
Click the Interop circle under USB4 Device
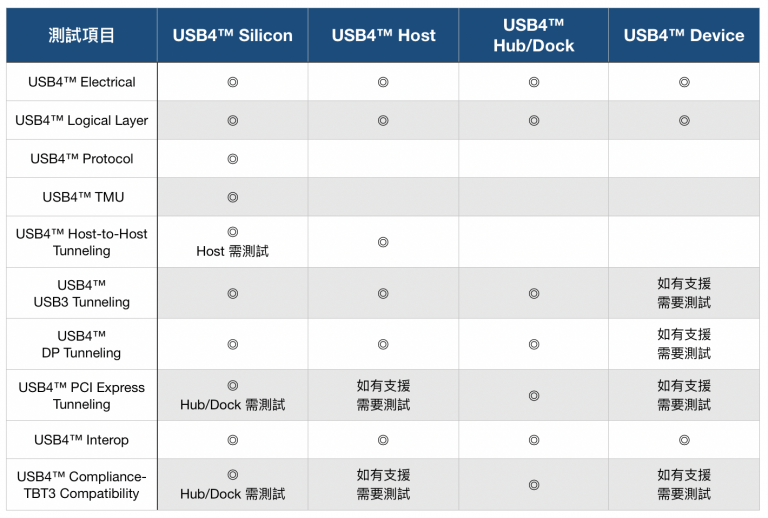pos(684,439)
